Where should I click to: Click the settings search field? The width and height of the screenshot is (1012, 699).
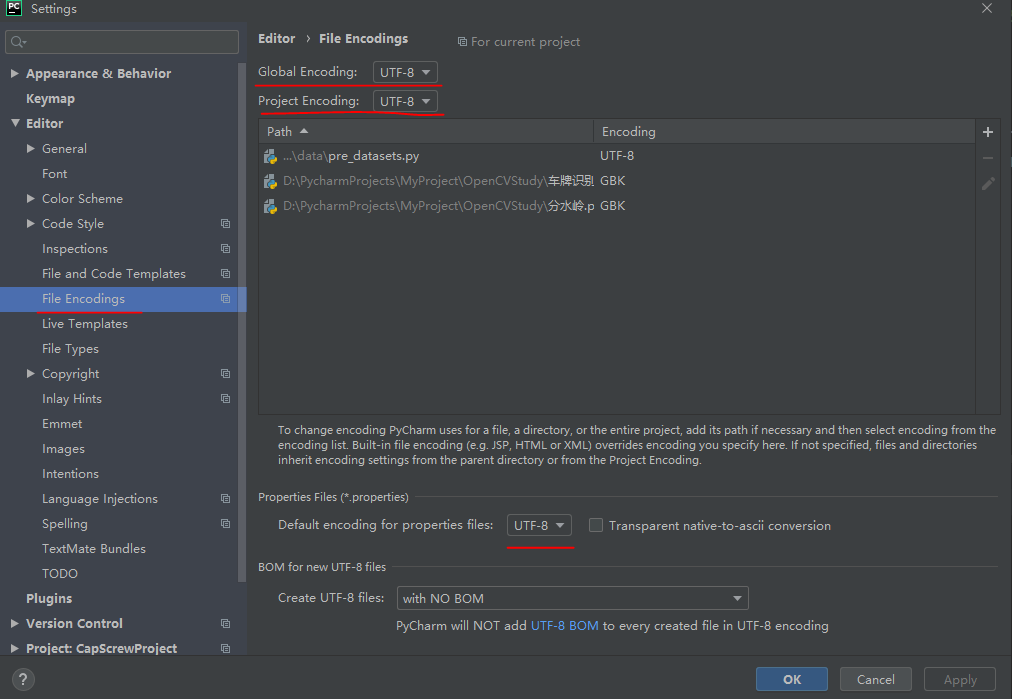click(x=122, y=42)
